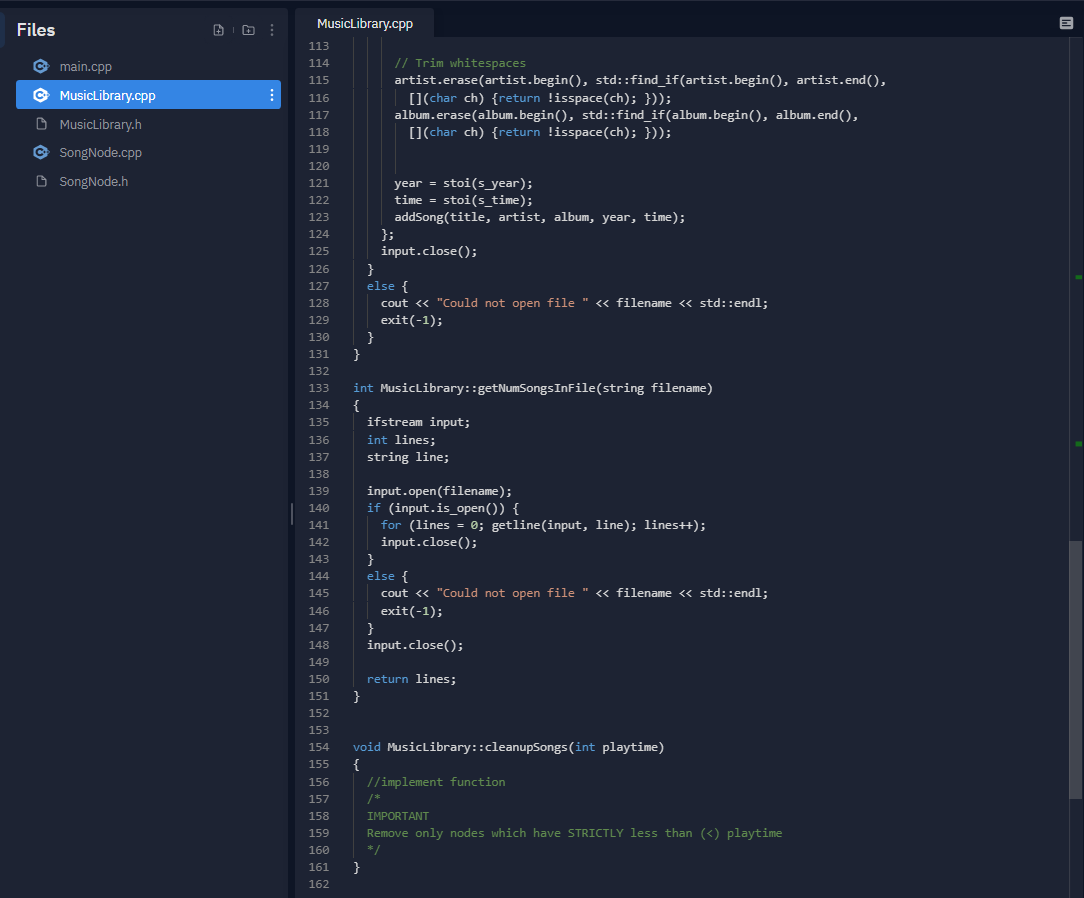Click the for loop with getline on line 141

543,525
